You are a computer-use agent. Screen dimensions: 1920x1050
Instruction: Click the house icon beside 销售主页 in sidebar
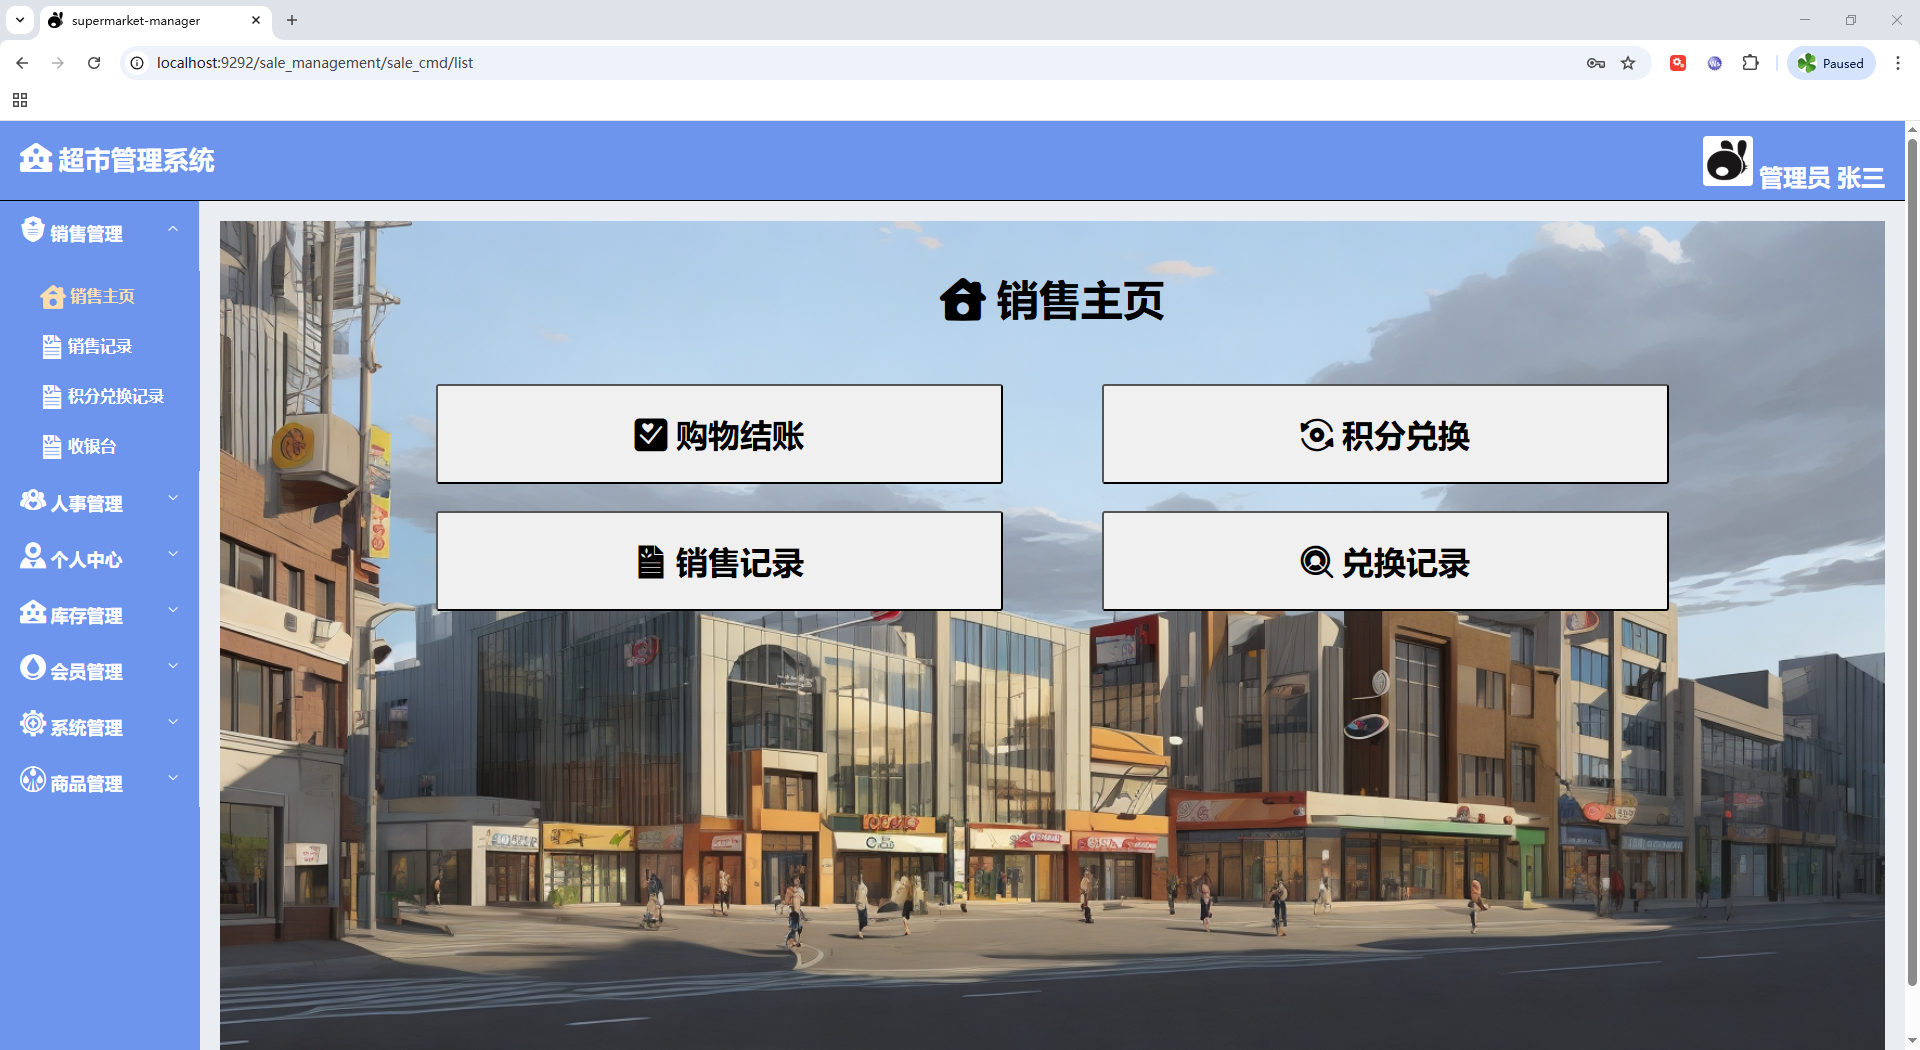(x=52, y=297)
